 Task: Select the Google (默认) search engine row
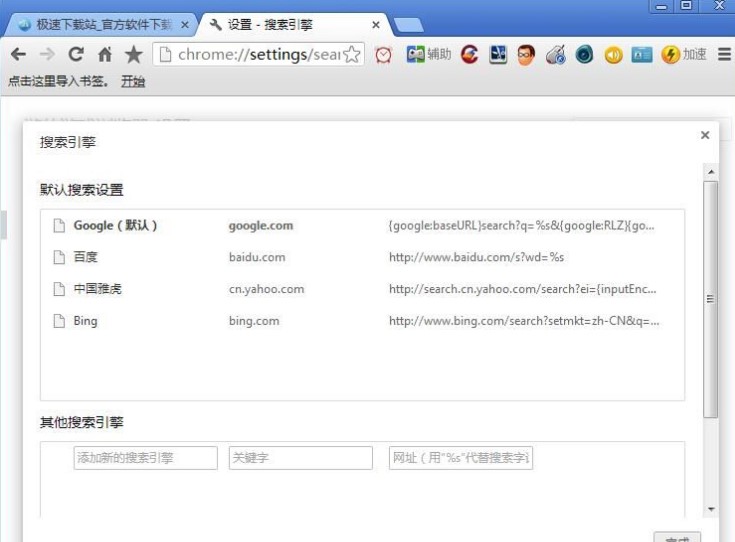(362, 226)
